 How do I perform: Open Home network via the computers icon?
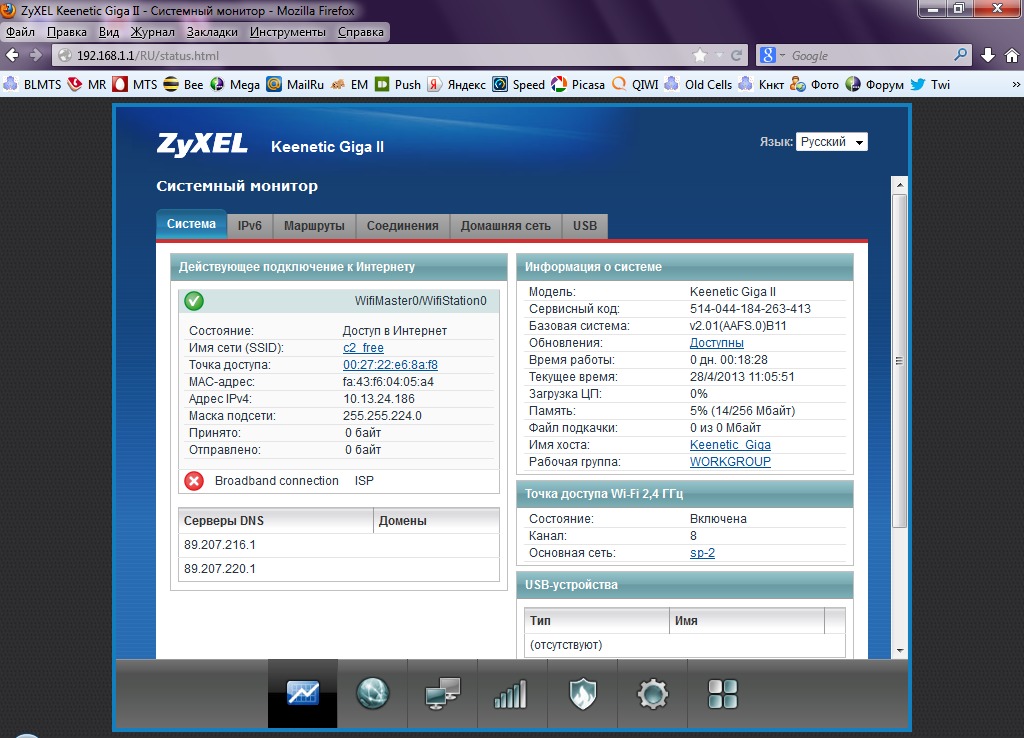point(442,693)
